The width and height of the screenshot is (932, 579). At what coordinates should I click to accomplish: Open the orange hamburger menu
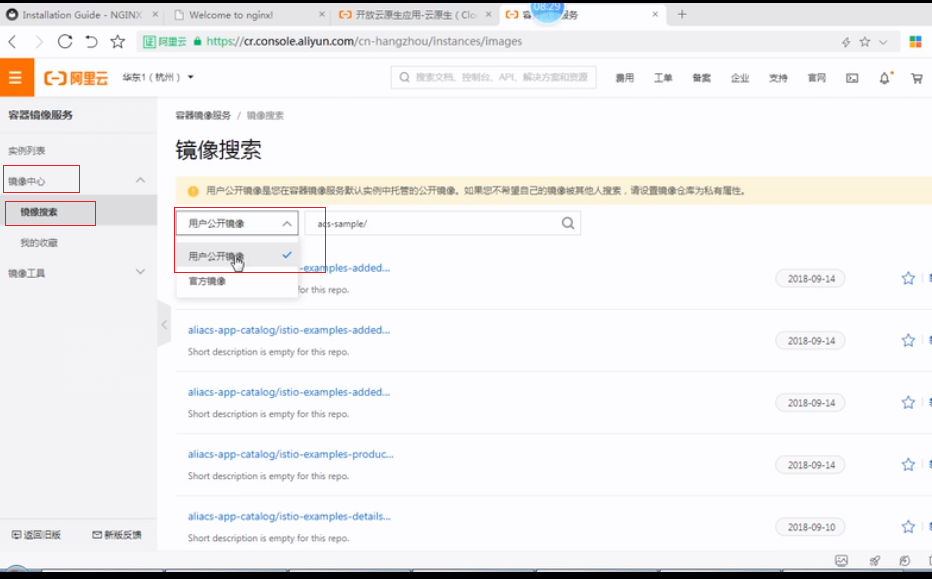click(16, 77)
